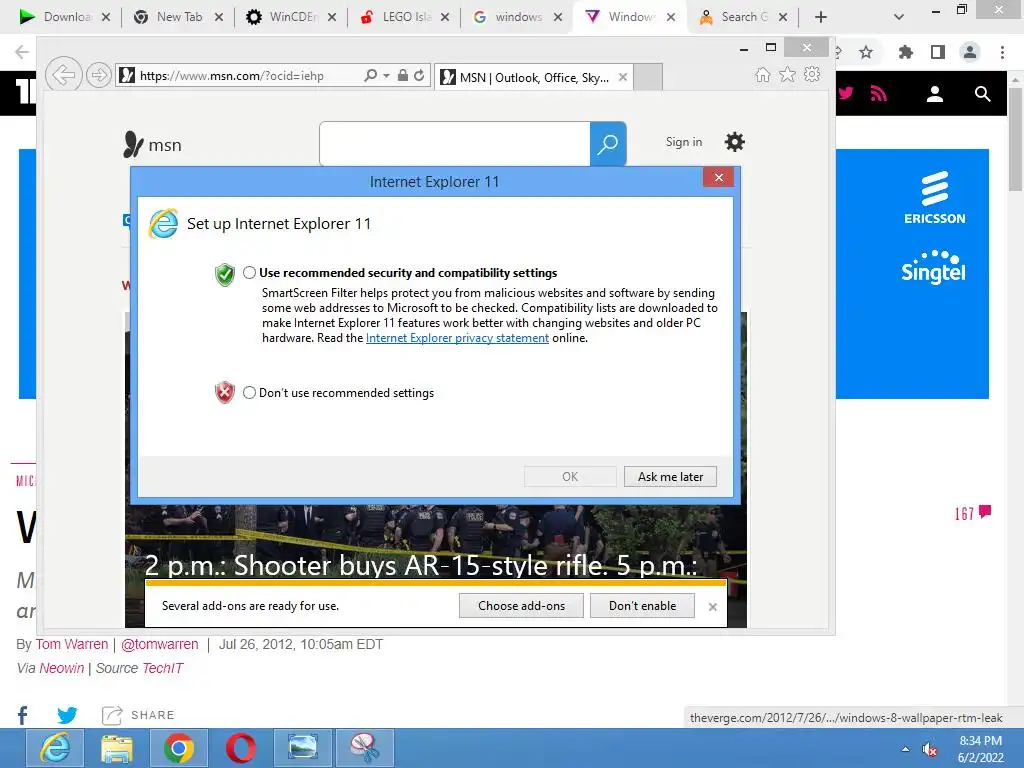This screenshot has height=768, width=1024.
Task: Refresh the page in Internet Explorer
Action: [x=419, y=75]
